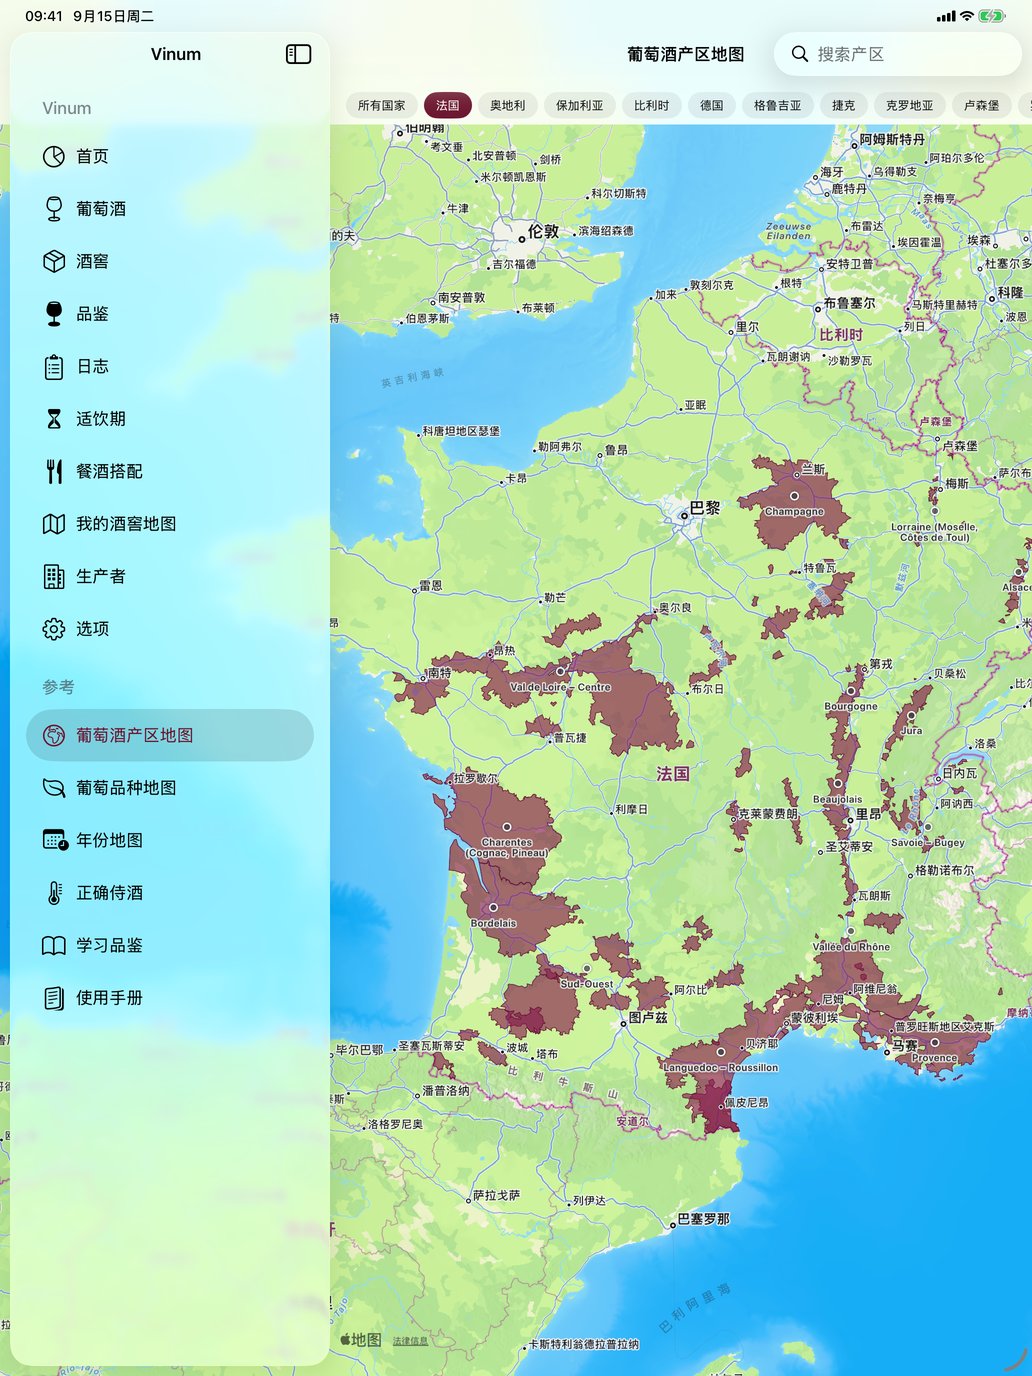Viewport: 1032px width, 1376px height.
Task: Switch to the 奥地利 filter chip
Action: pos(508,105)
